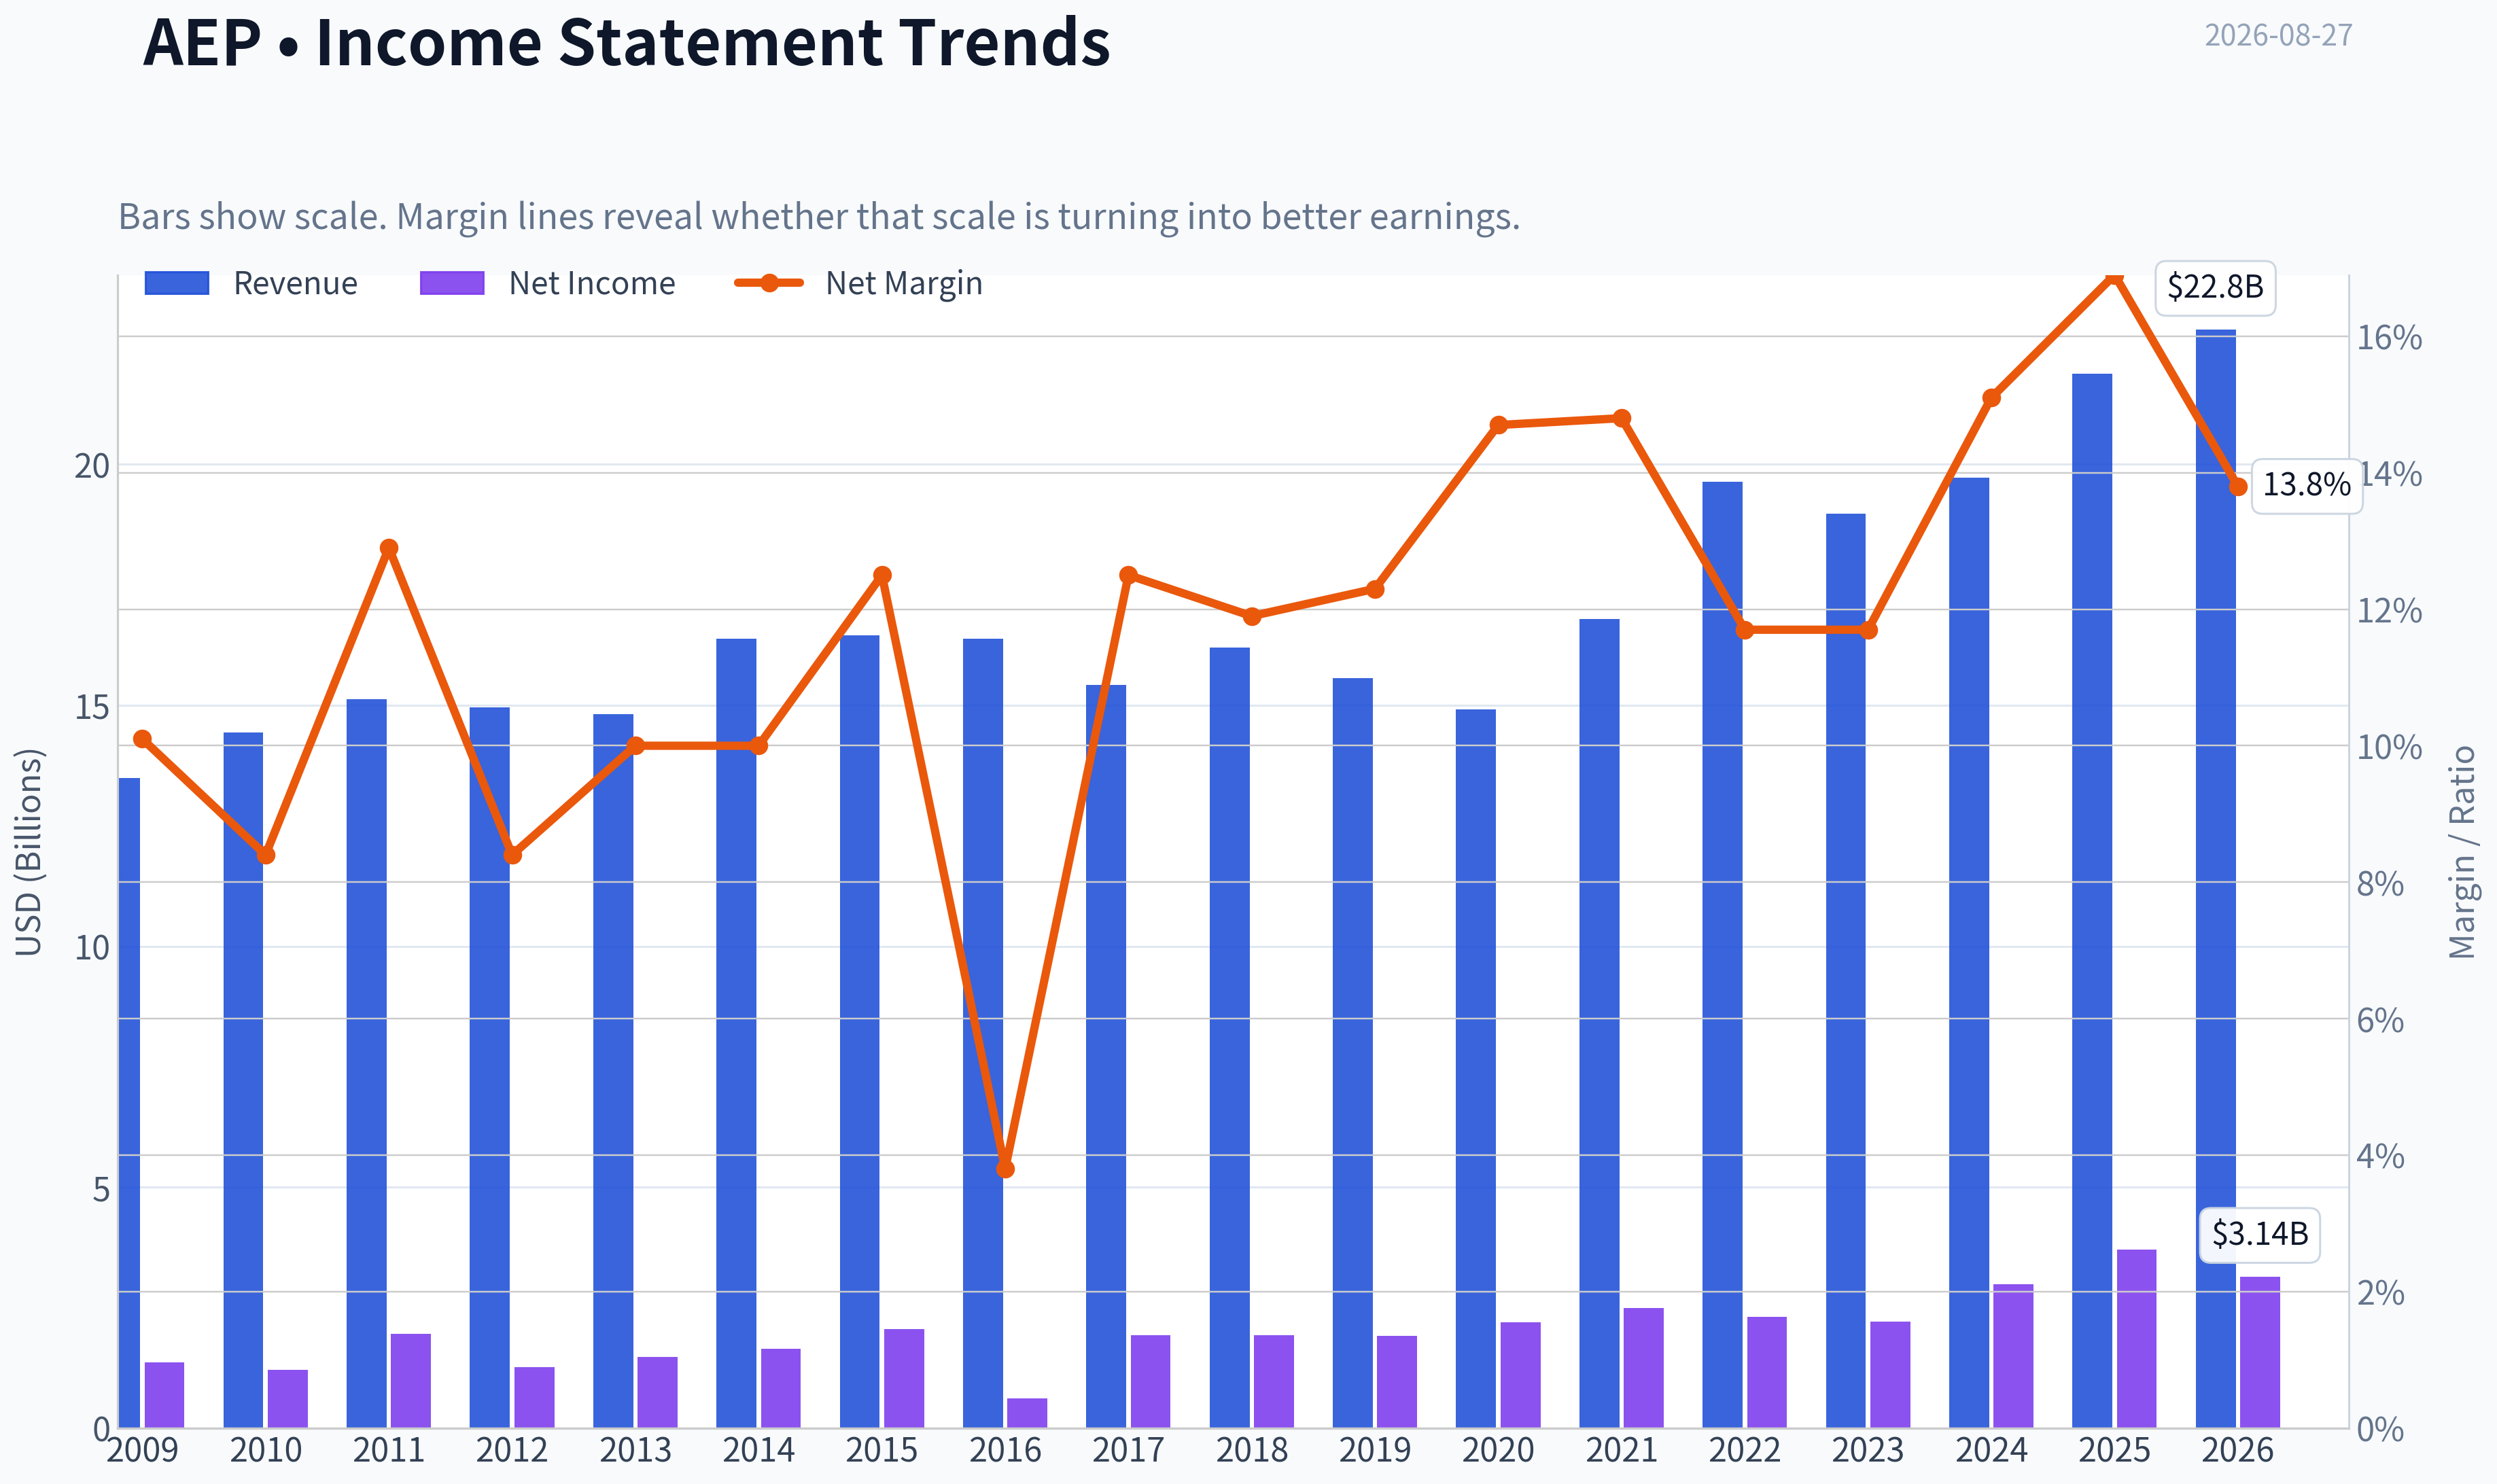
Task: Click the $3.14B net income annotation
Action: 2260,1235
